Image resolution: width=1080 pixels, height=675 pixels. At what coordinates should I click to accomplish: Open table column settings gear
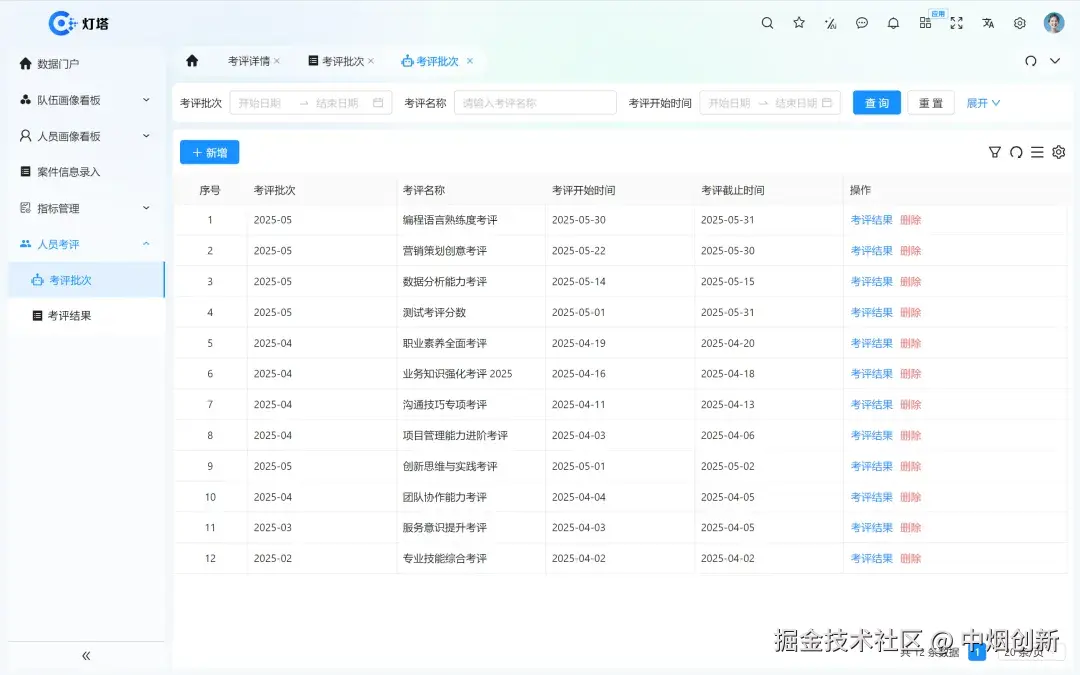(x=1059, y=152)
